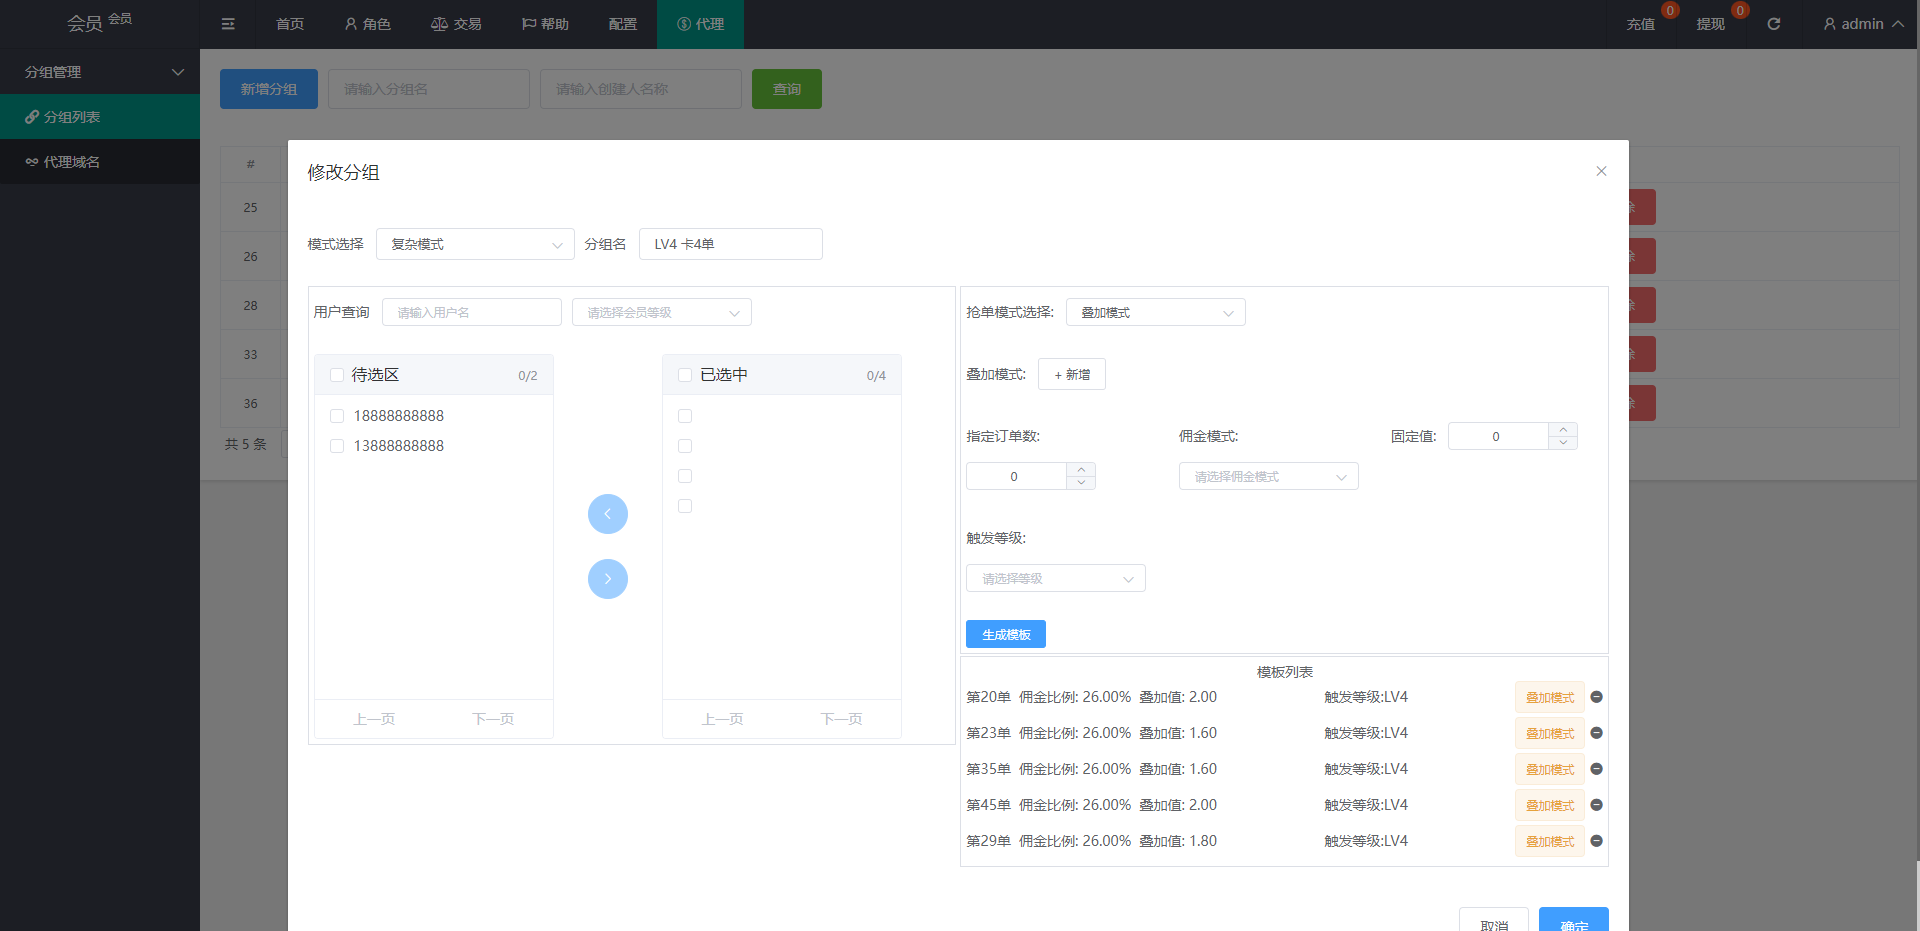
Task: Remove the 第29单 template with minus icon
Action: point(1596,841)
